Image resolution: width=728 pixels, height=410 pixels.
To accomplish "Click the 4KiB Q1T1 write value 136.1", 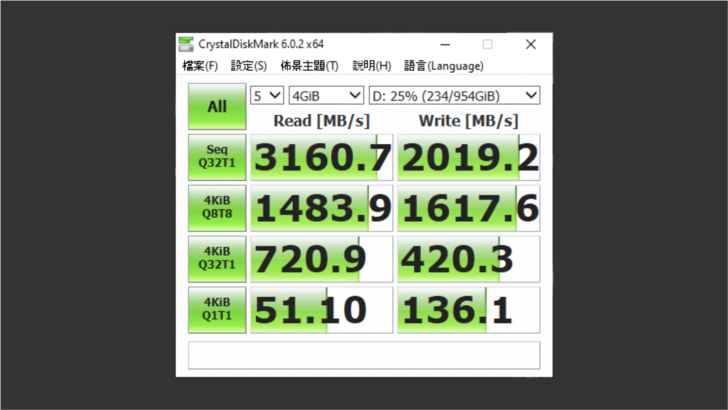I will point(468,310).
